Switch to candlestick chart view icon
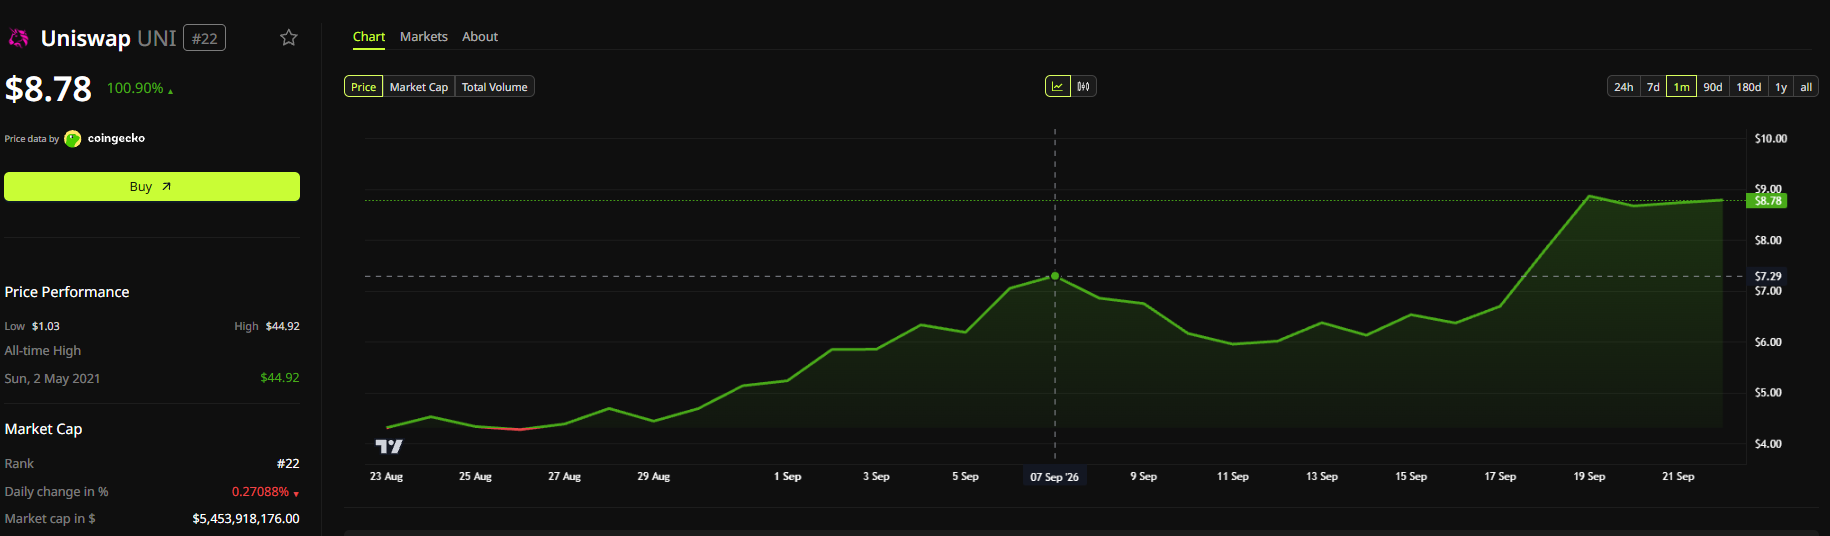This screenshot has width=1830, height=536. (x=1083, y=87)
